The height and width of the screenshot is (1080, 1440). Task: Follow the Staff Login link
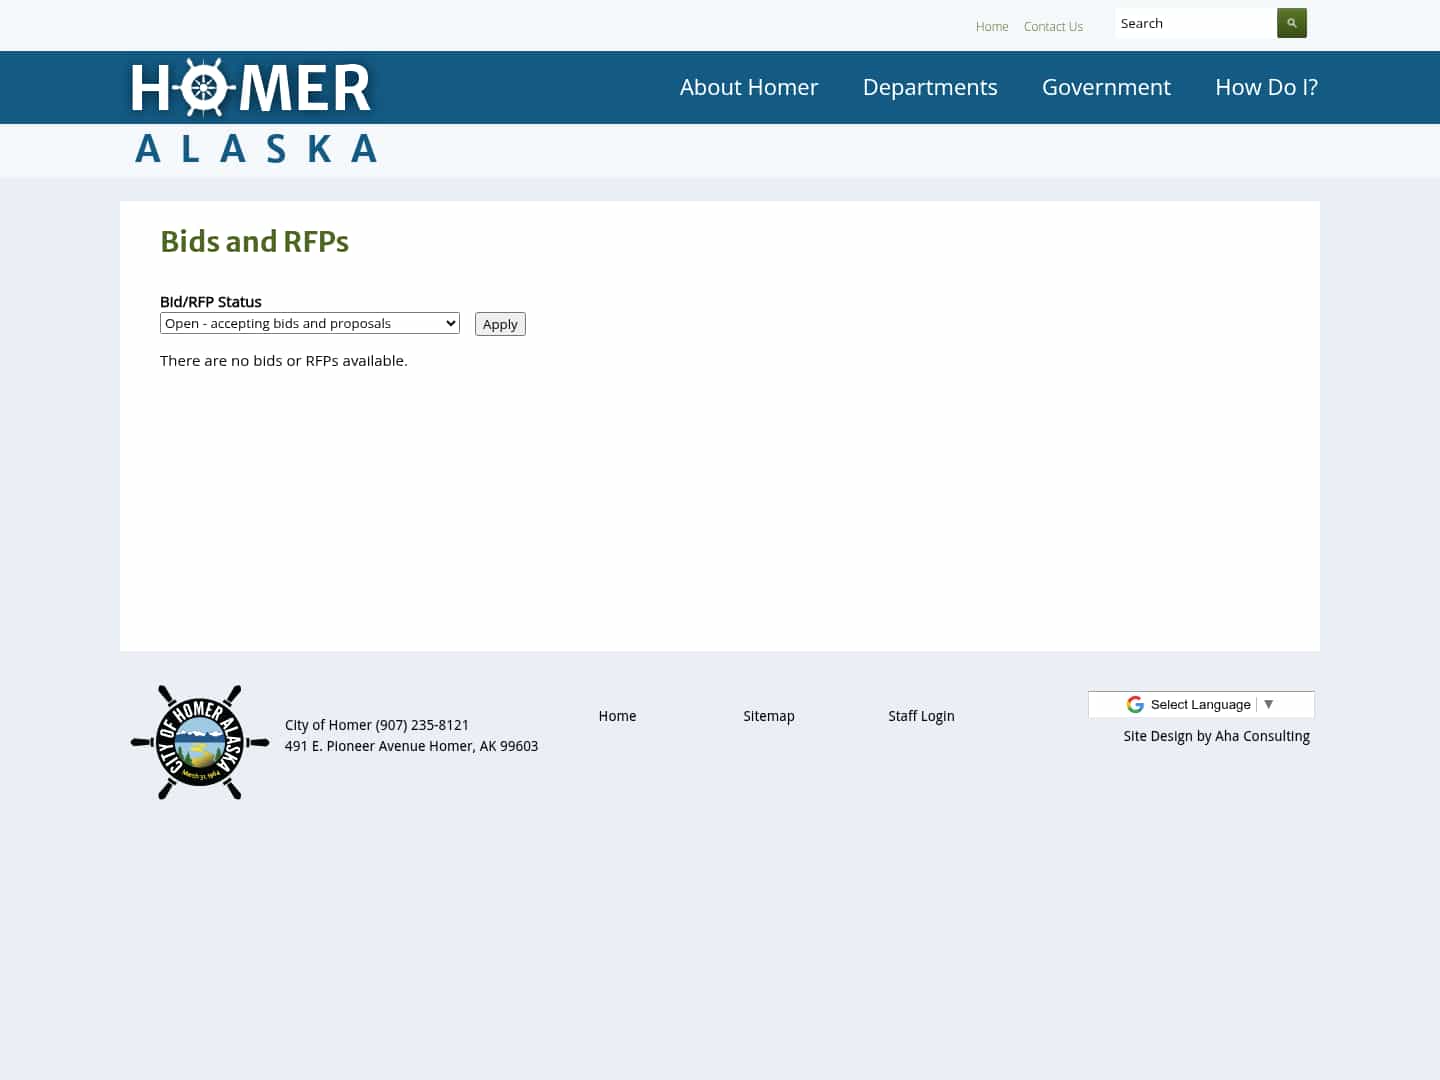point(921,716)
